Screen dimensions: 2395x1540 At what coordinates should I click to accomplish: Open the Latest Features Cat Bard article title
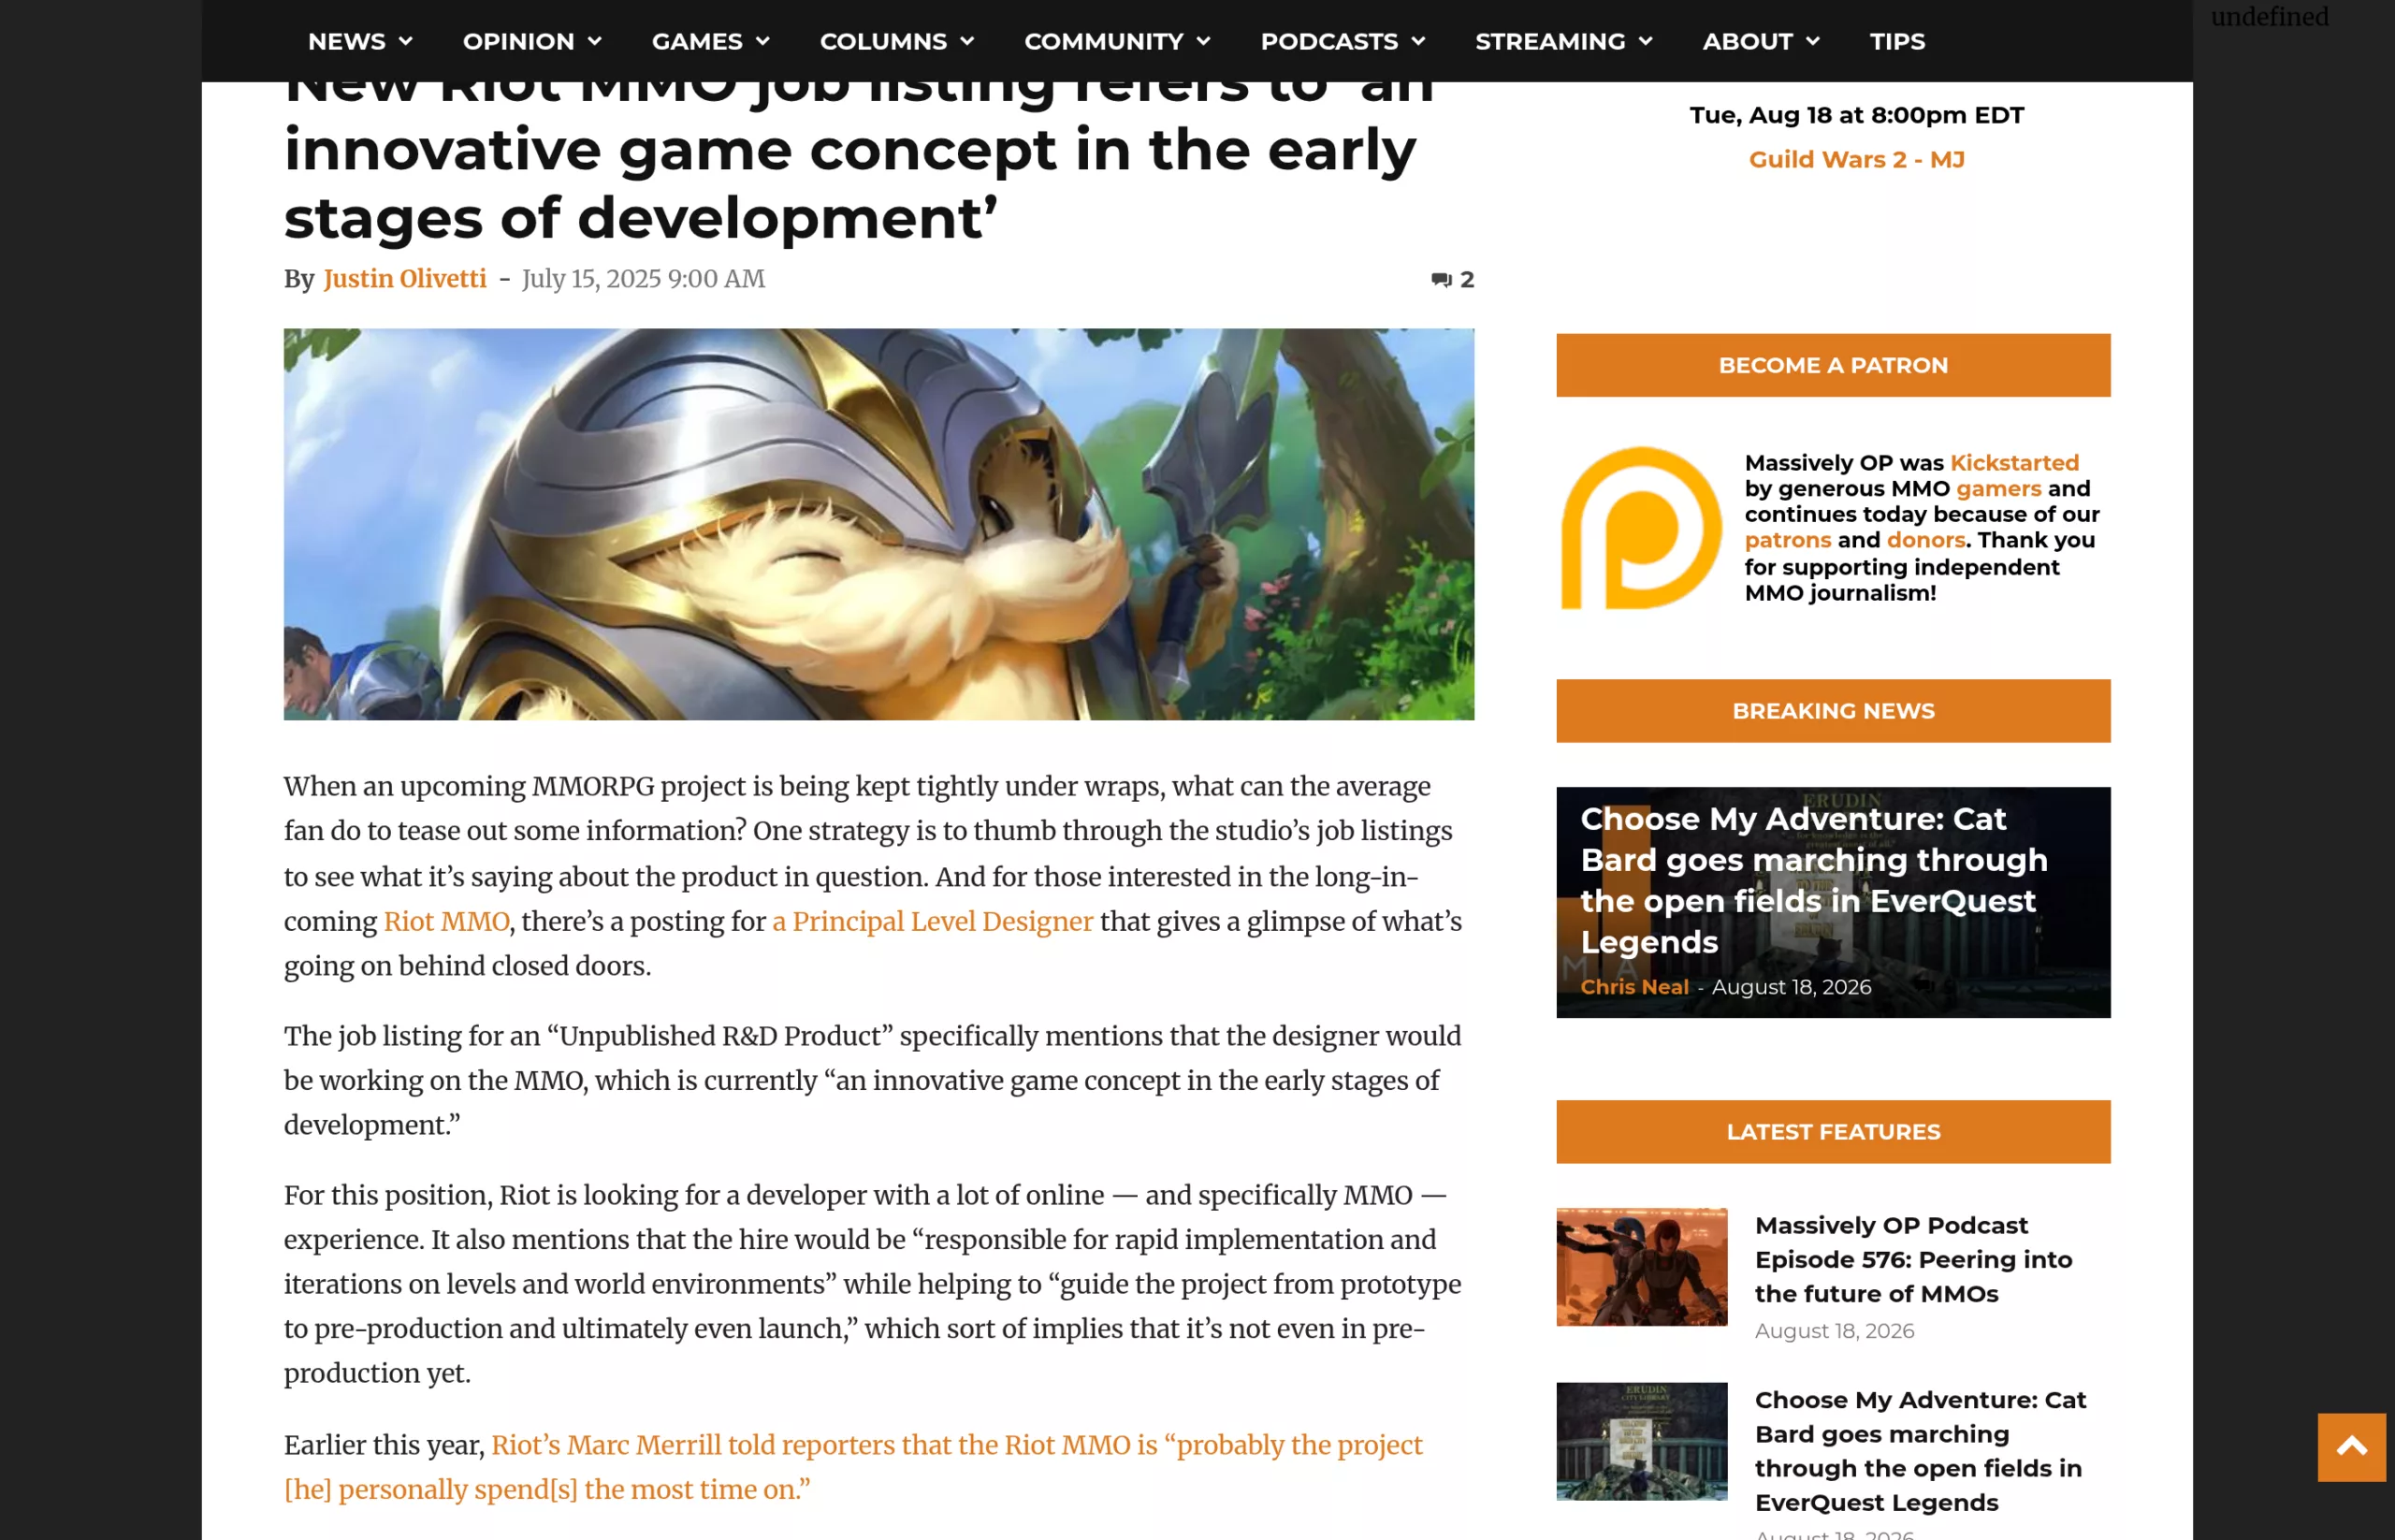[x=1920, y=1451]
